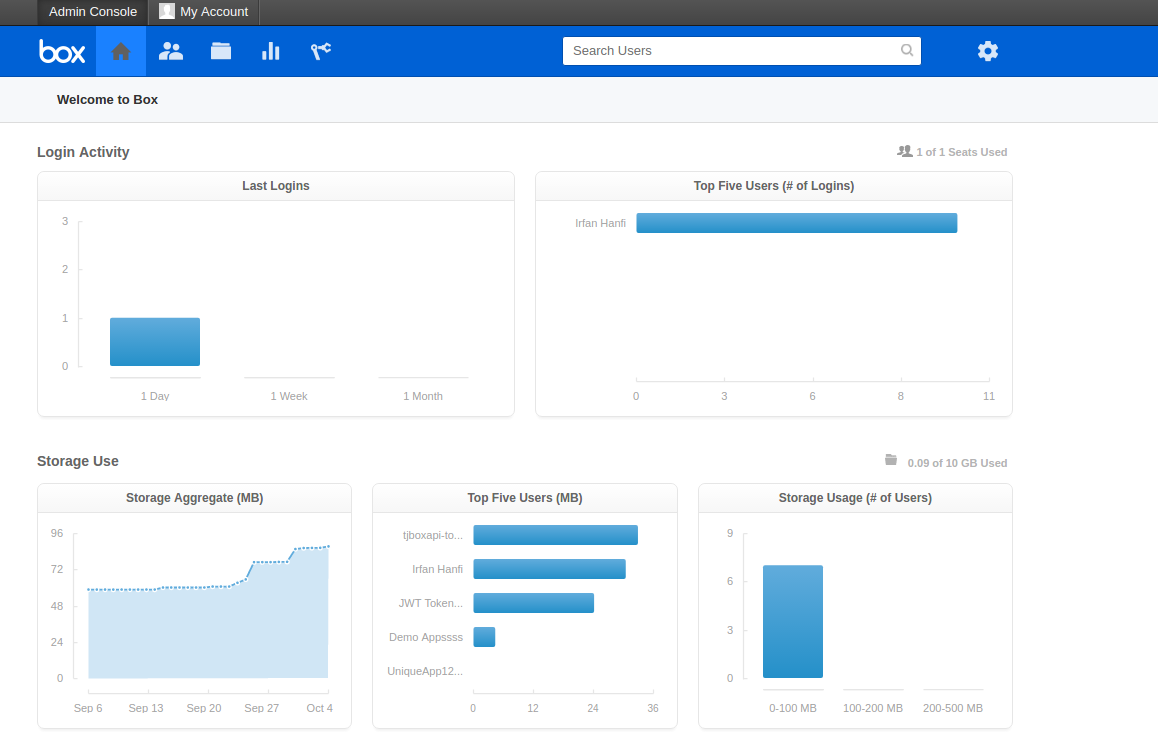Click the 1 of 1 Seats Used link
The width and height of the screenshot is (1158, 756).
click(x=952, y=152)
